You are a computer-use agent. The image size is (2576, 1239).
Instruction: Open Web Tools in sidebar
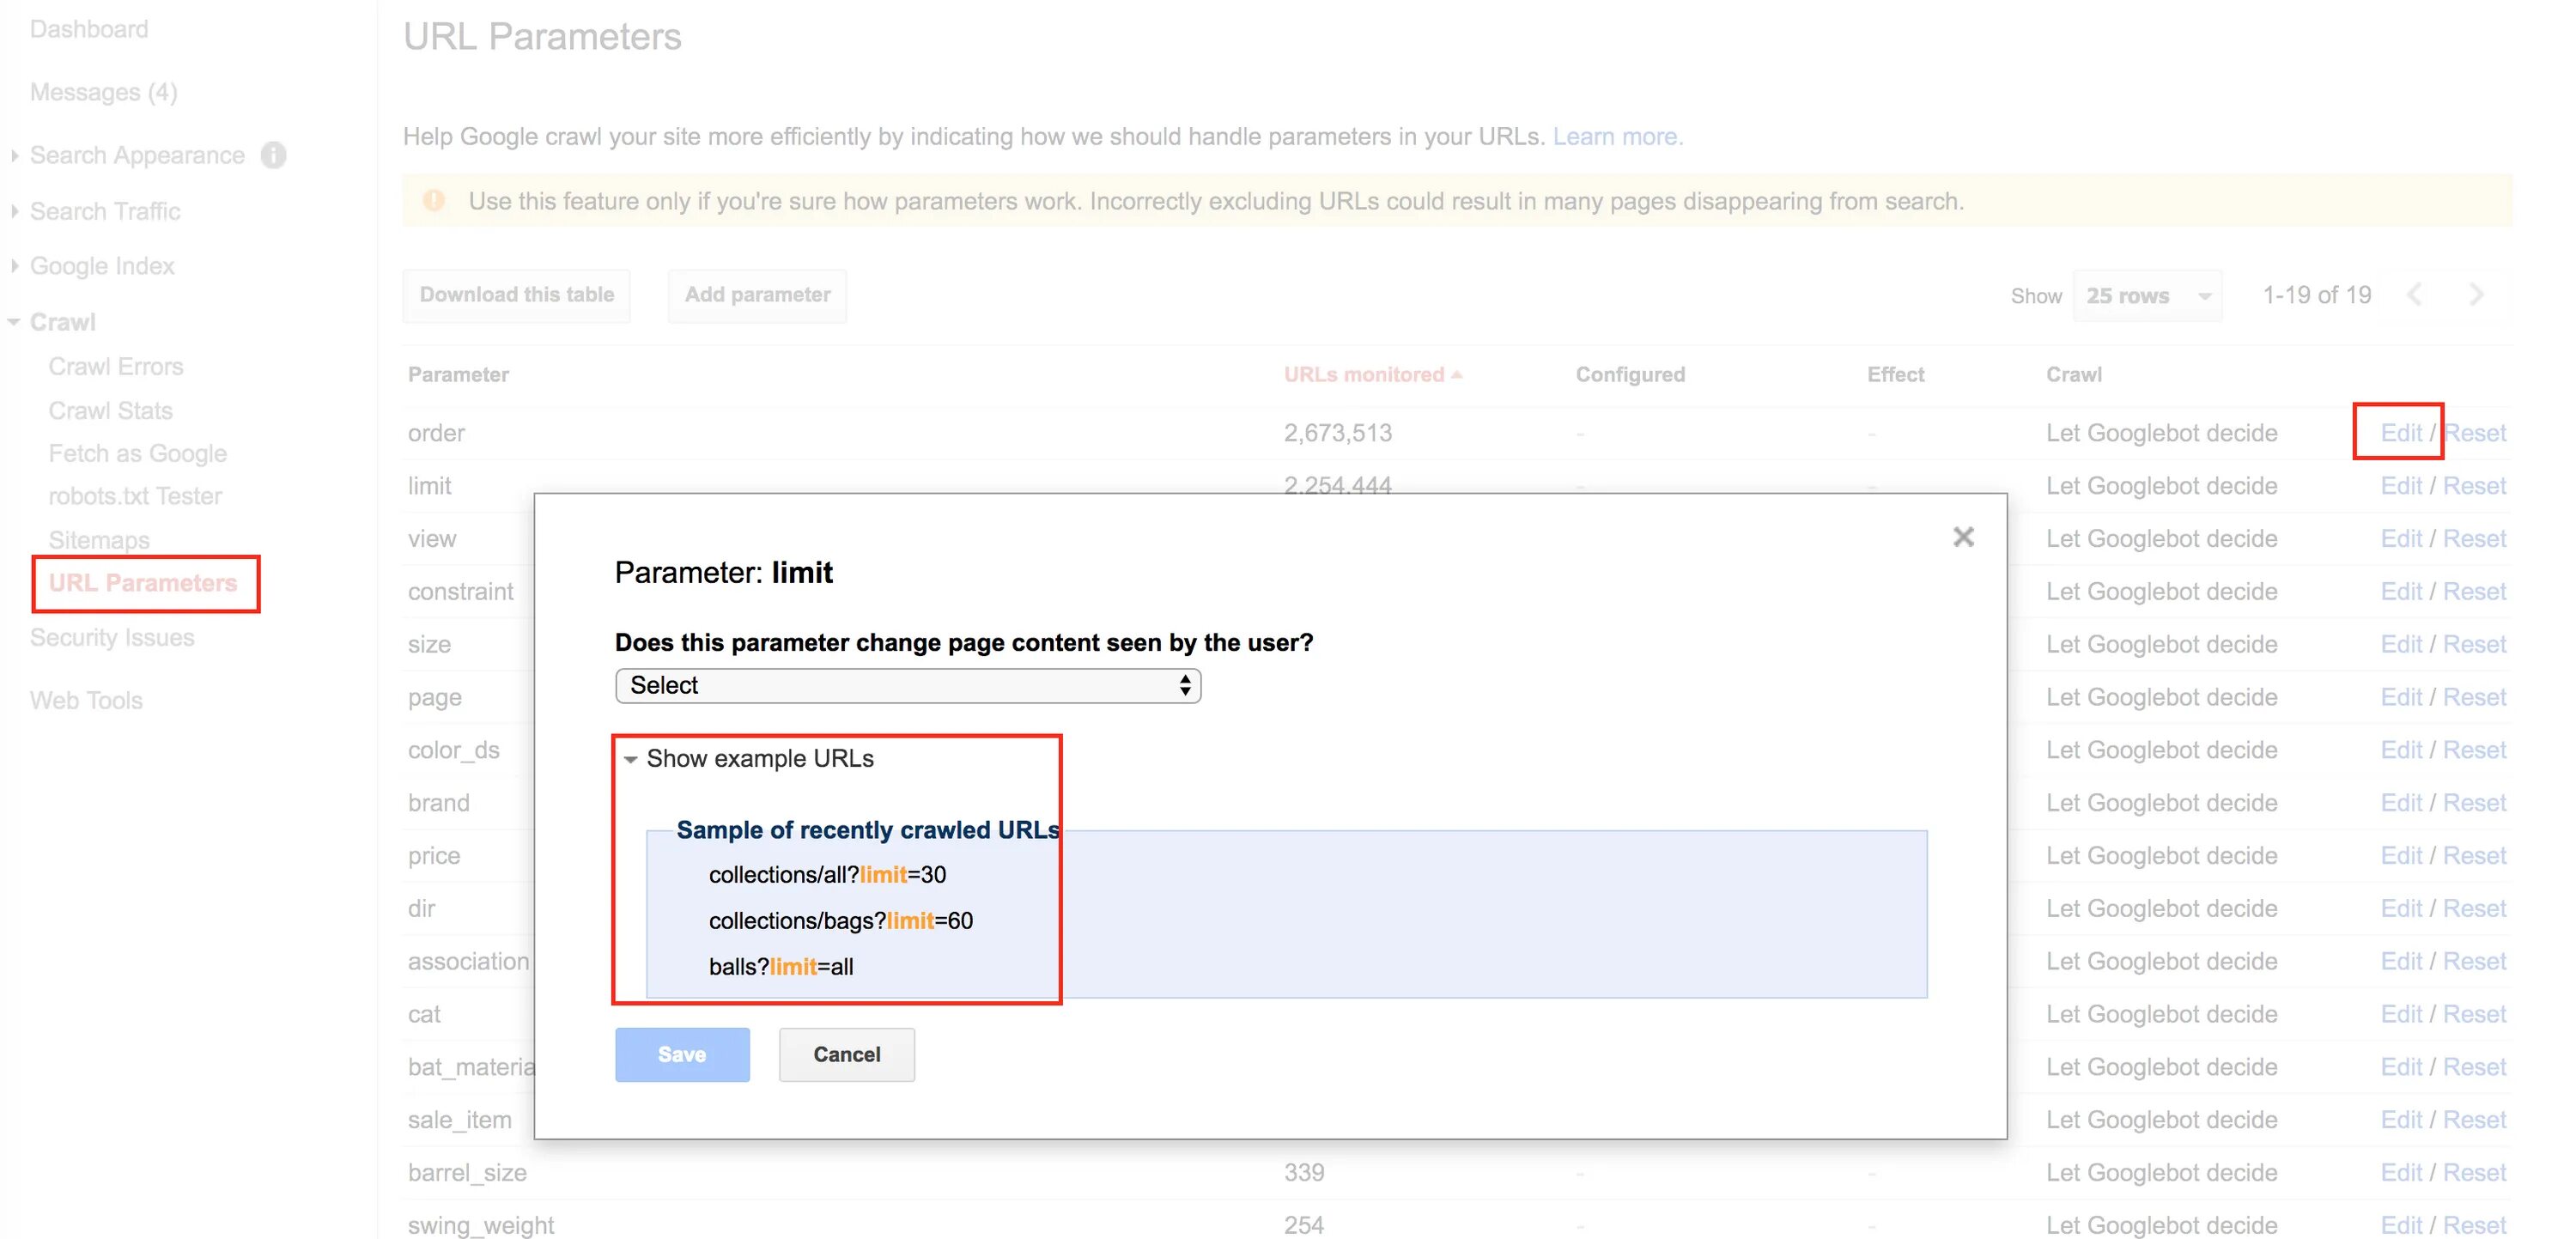[86, 700]
